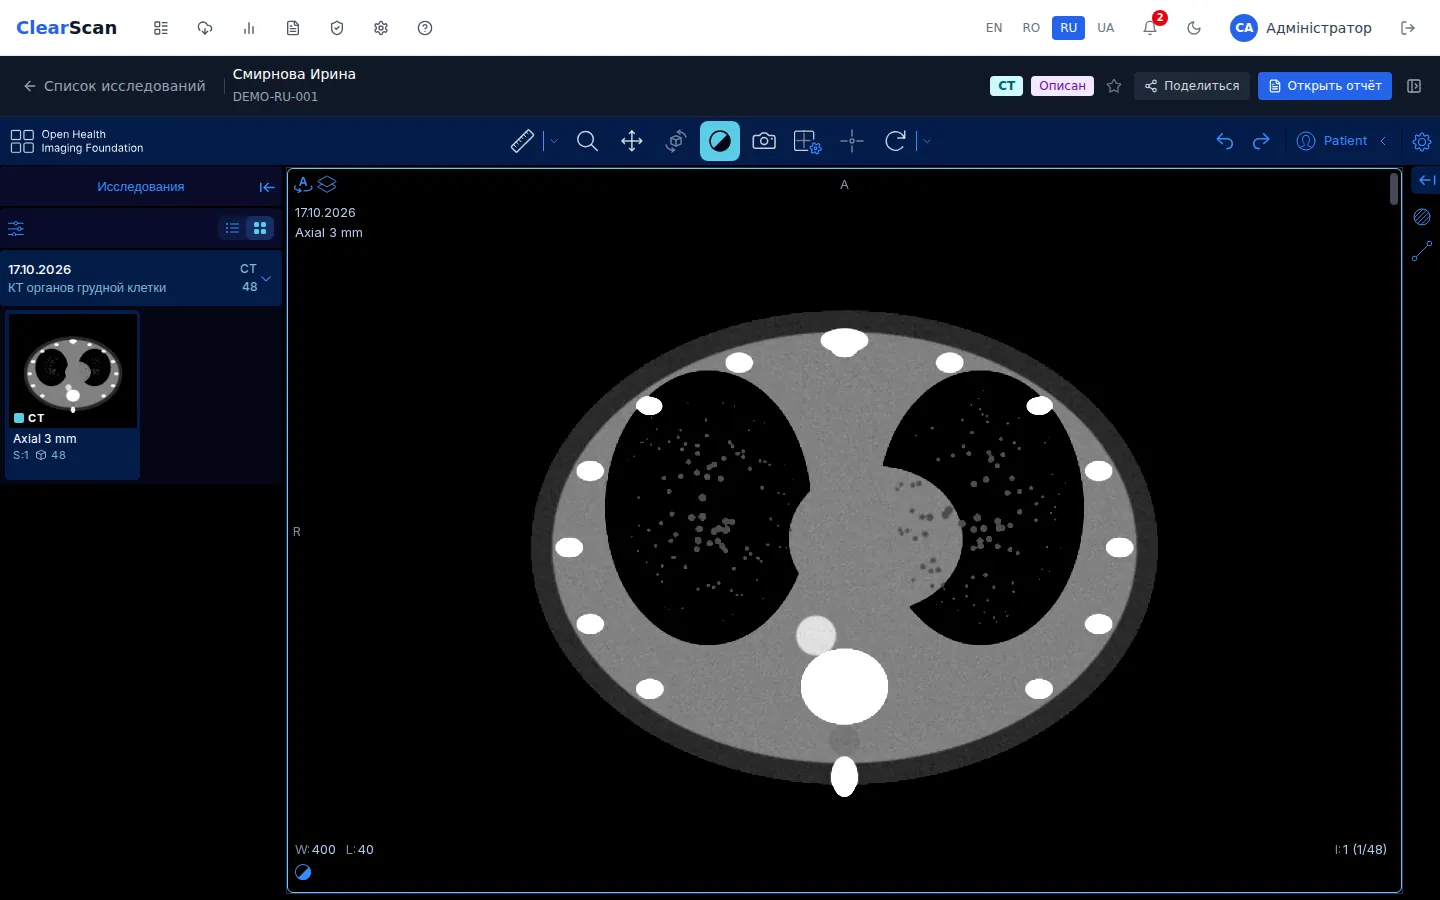Select the ruler measurement tool
The width and height of the screenshot is (1440, 900).
pos(522,141)
